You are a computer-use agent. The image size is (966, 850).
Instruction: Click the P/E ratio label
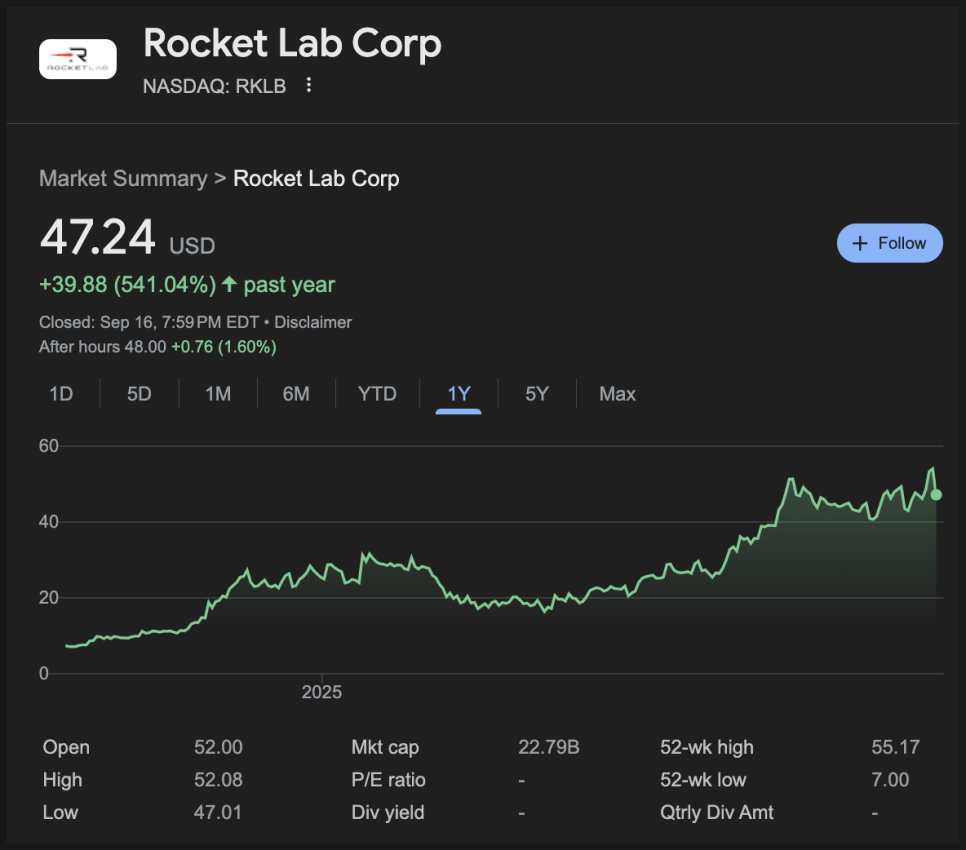coord(388,780)
